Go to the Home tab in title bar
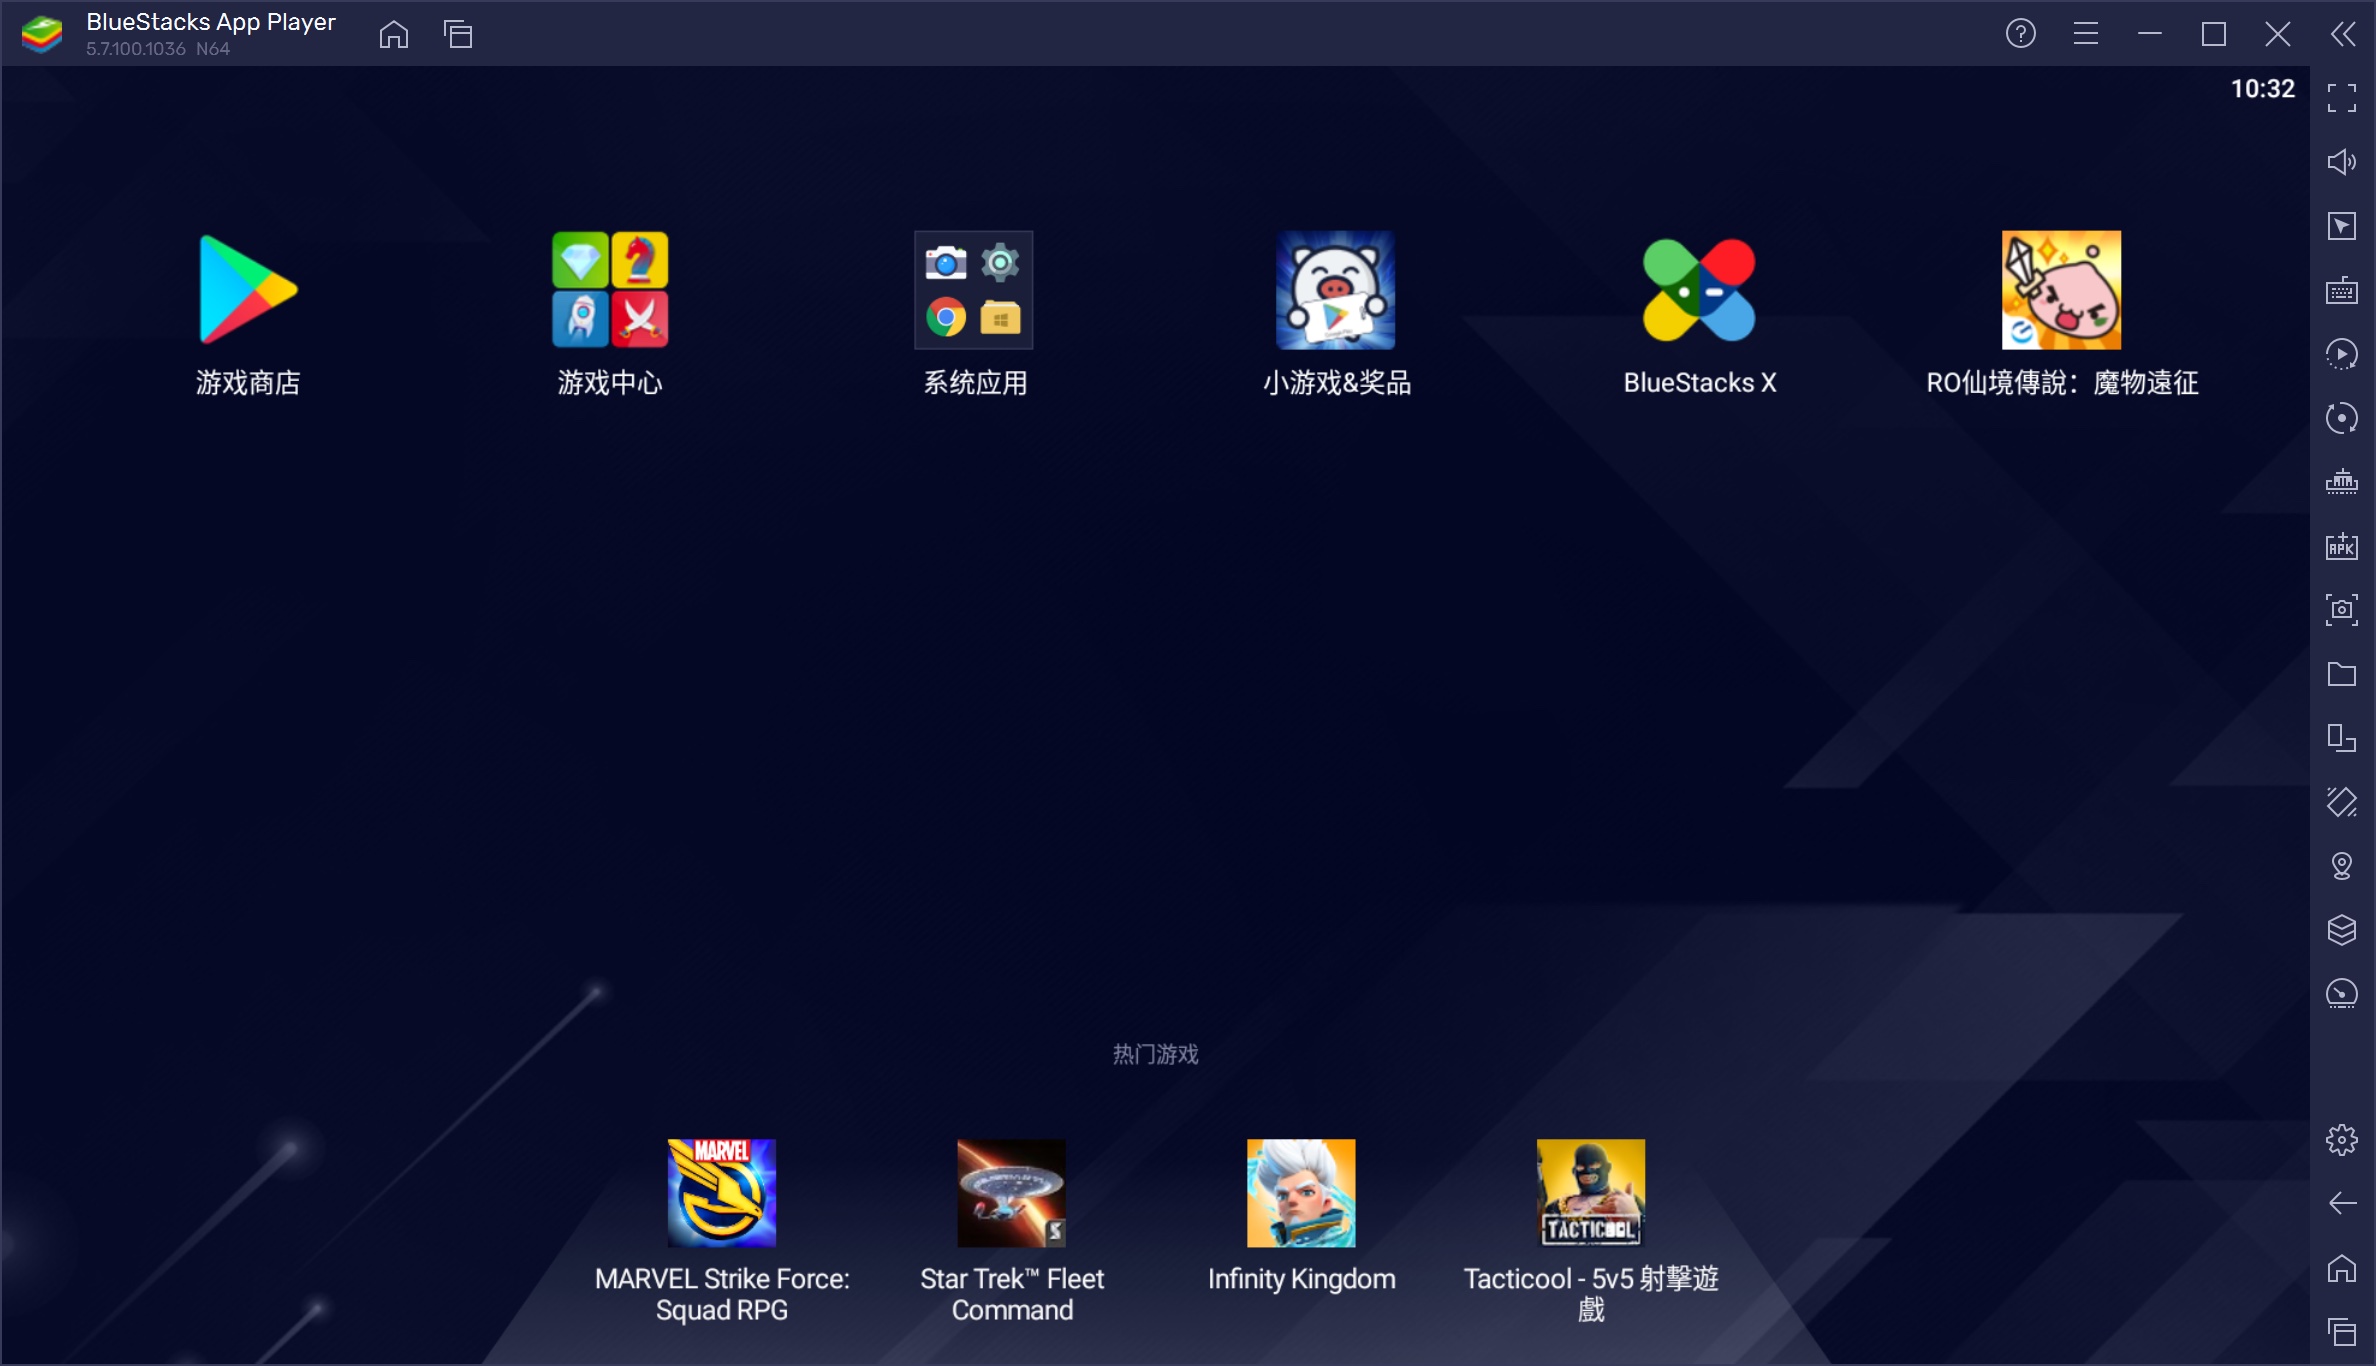Image resolution: width=2376 pixels, height=1366 pixels. 394,34
